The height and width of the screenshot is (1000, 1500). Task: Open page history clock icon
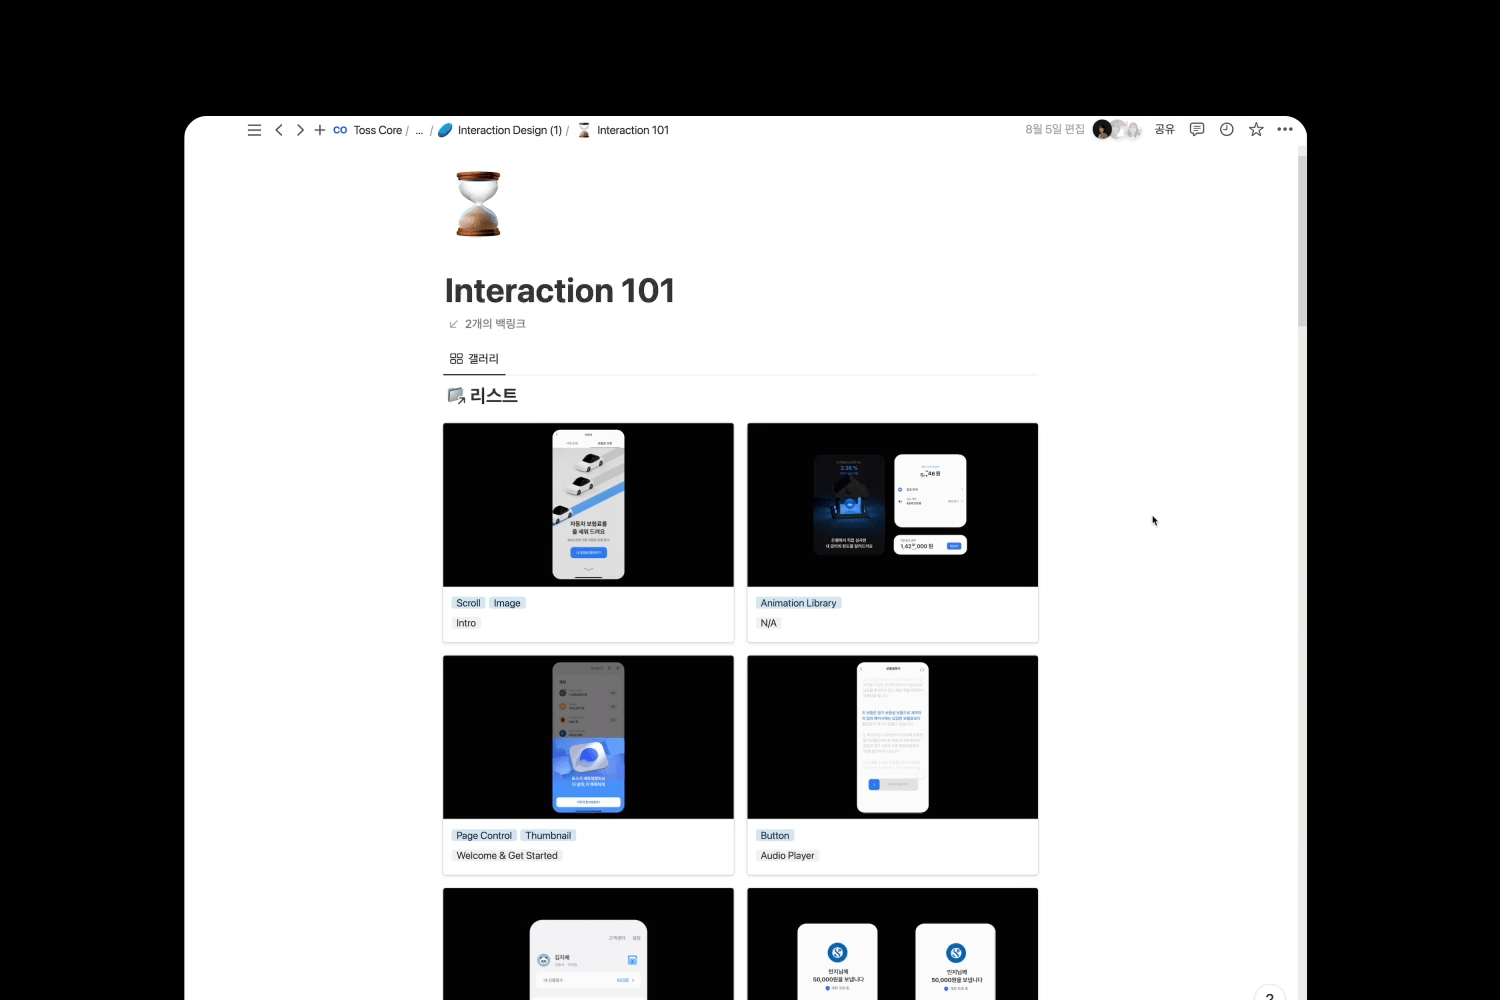pos(1227,129)
